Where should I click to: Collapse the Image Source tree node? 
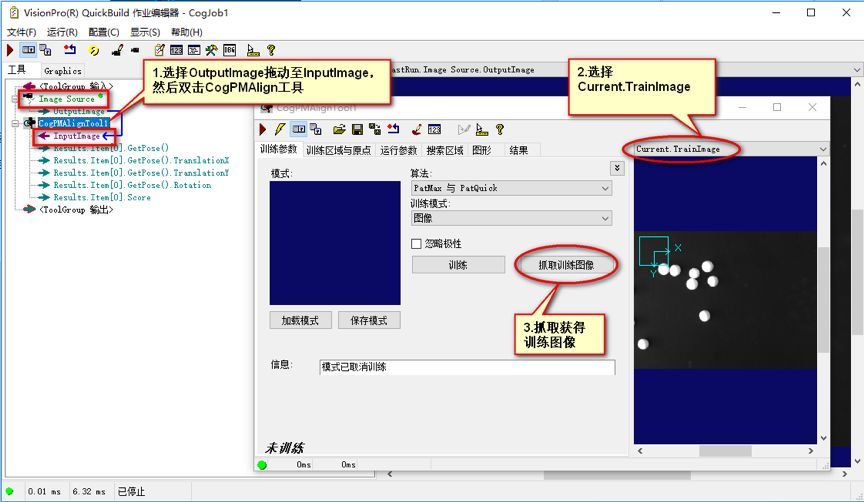[x=15, y=99]
